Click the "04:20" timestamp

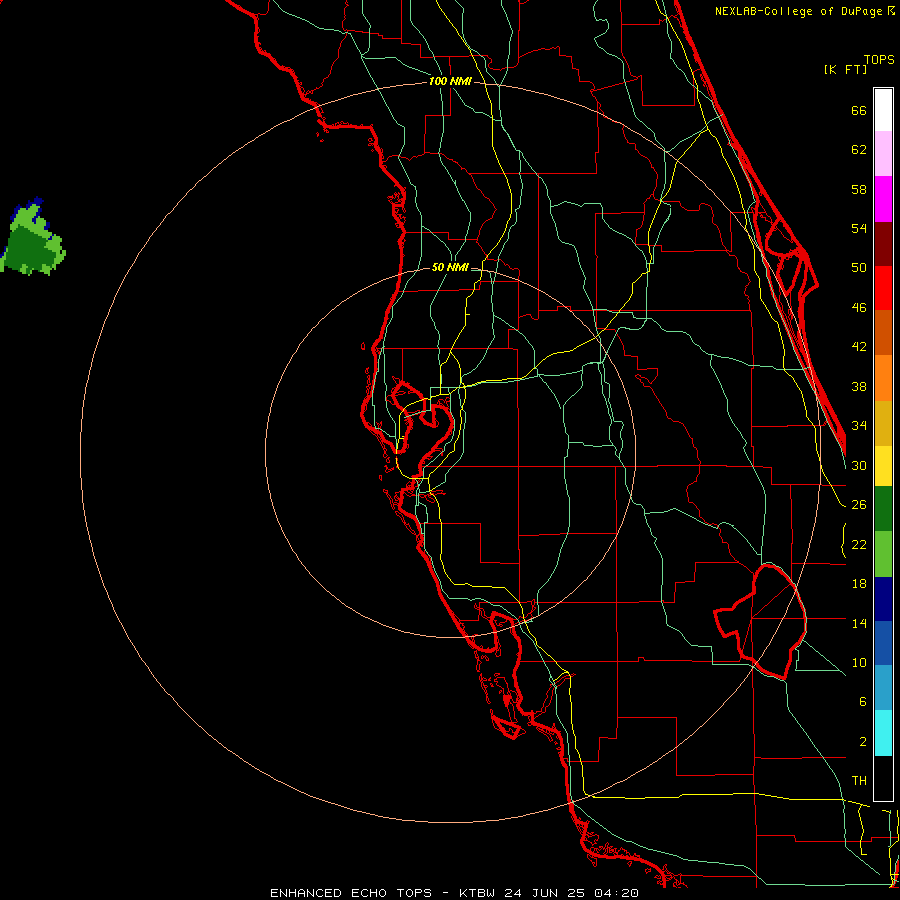pyautogui.click(x=616, y=893)
